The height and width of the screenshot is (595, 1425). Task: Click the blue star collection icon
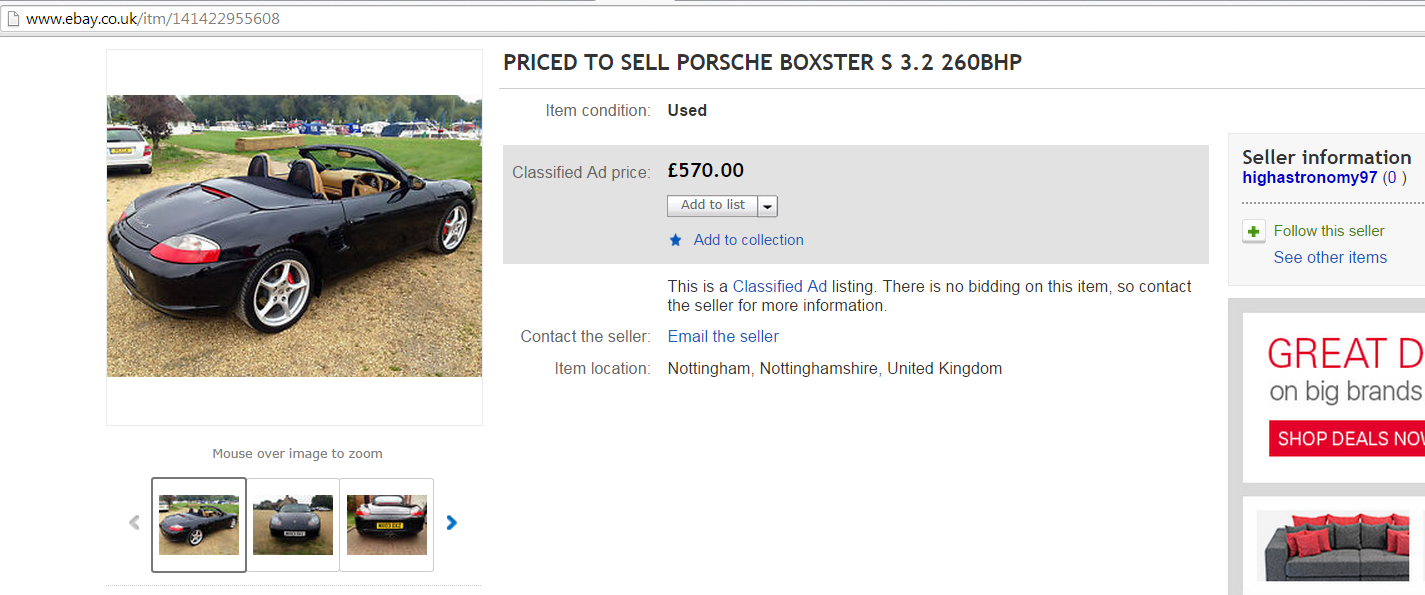pyautogui.click(x=676, y=240)
